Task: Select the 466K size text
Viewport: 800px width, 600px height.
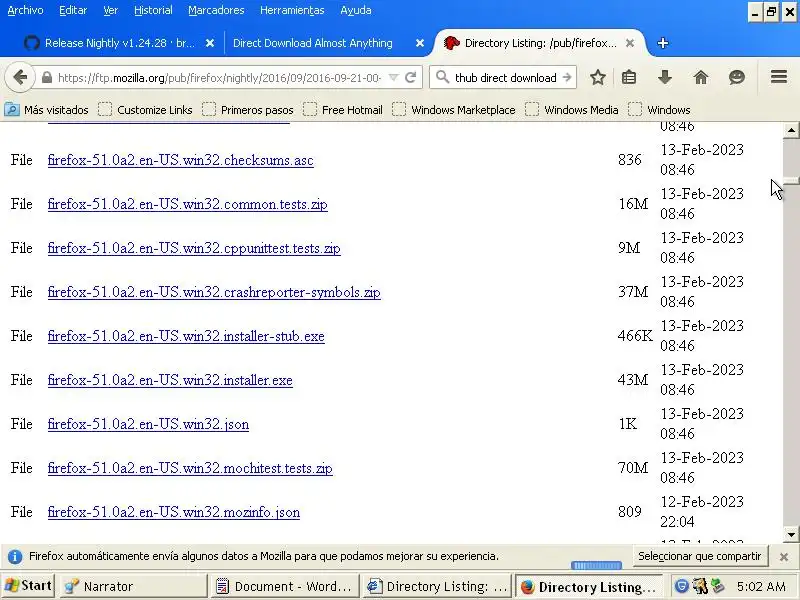Action: pos(635,336)
